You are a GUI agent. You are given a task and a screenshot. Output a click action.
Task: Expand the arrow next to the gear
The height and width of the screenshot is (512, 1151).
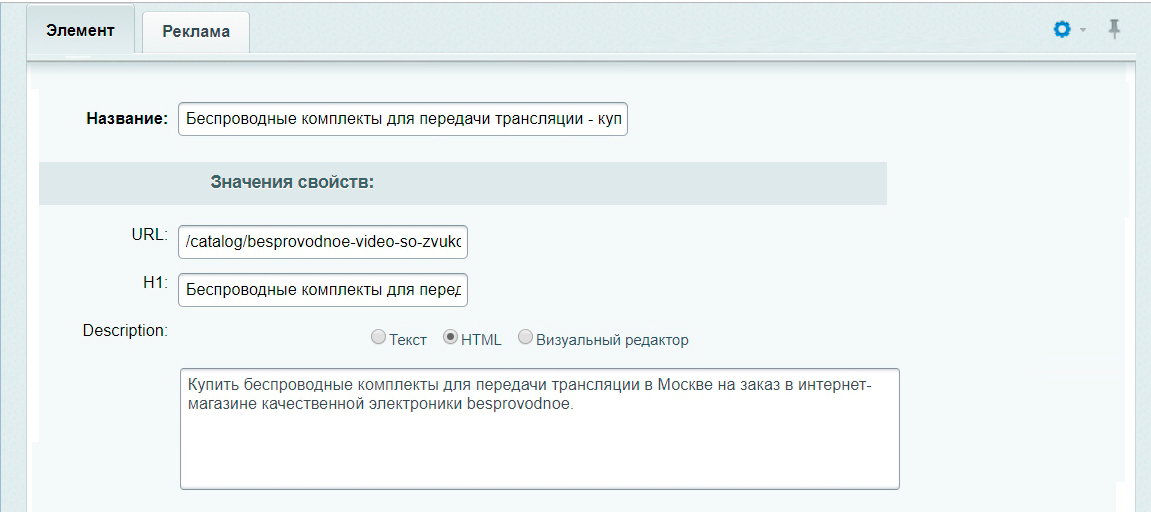[1083, 32]
